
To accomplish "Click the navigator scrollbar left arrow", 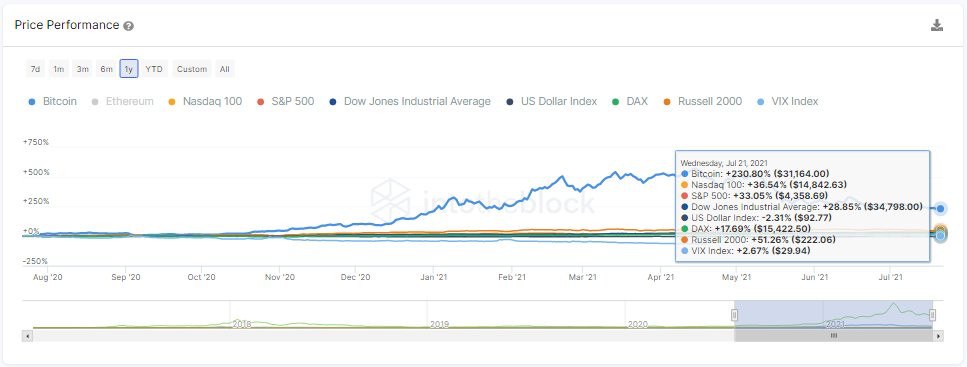I will click(x=27, y=336).
